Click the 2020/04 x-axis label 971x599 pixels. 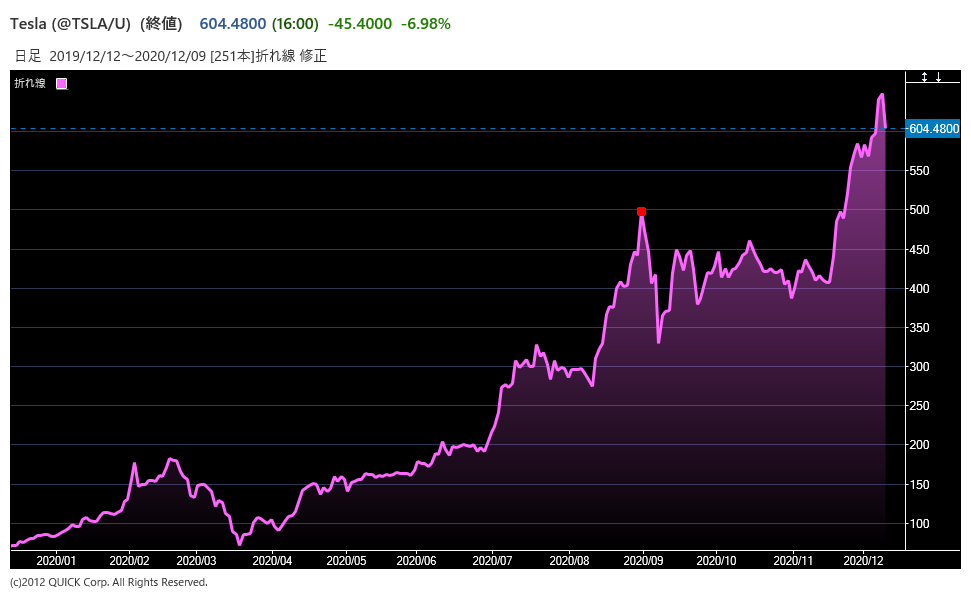[272, 561]
